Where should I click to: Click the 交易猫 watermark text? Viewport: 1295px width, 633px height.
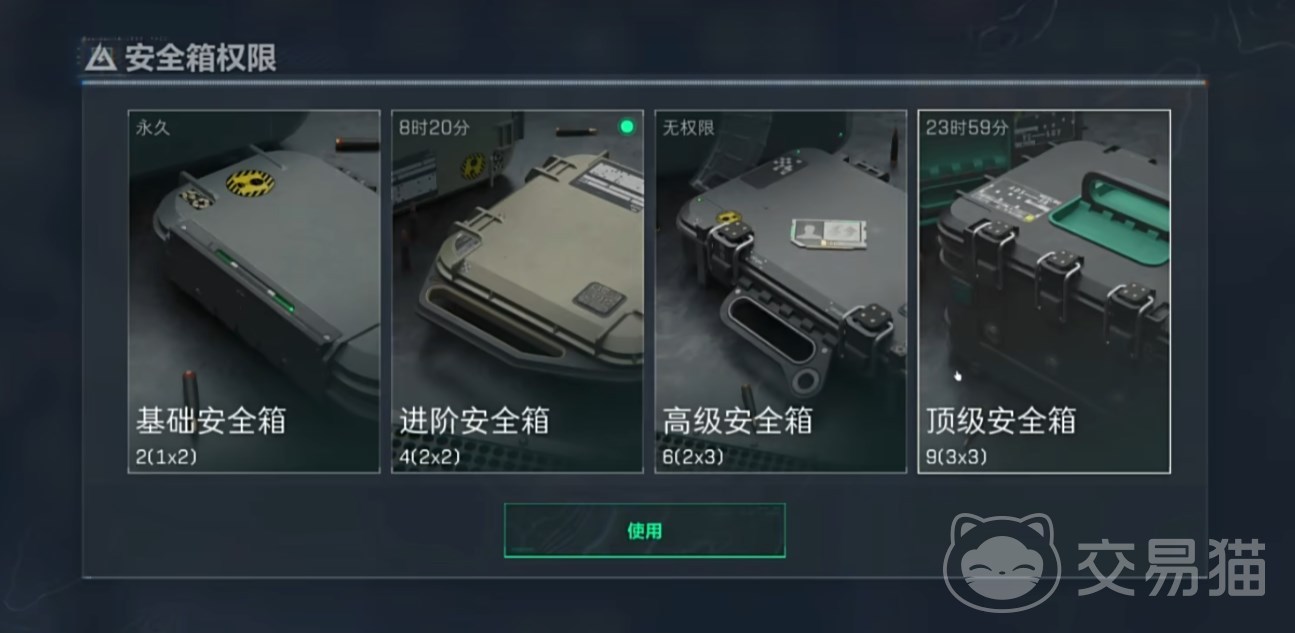pos(1171,567)
